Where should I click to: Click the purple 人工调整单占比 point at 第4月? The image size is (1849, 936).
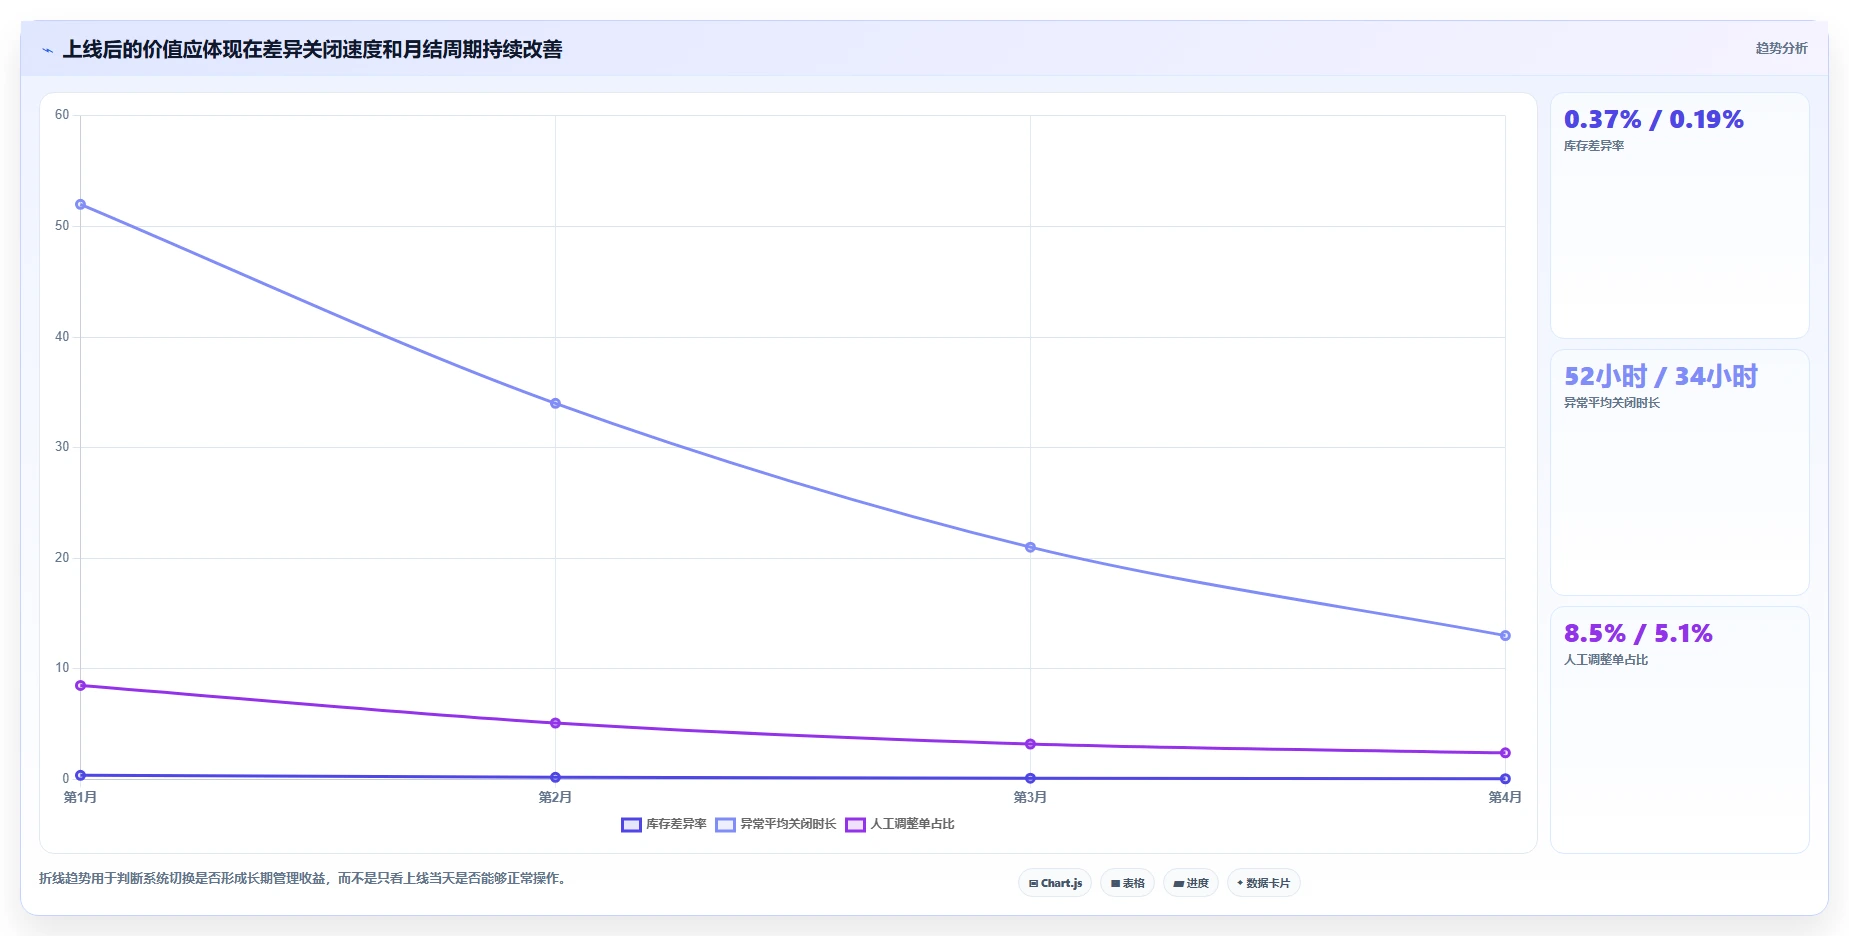pyautogui.click(x=1505, y=753)
